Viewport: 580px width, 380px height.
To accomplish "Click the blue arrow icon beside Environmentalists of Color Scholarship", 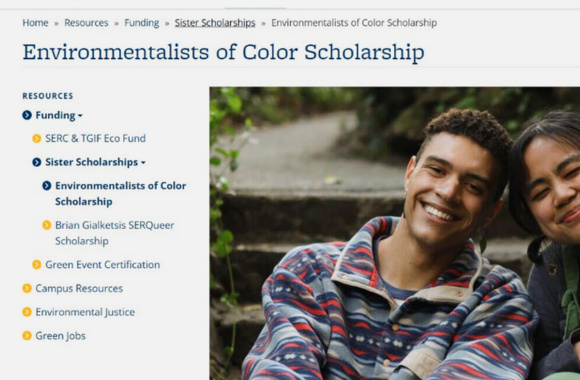I will (47, 185).
